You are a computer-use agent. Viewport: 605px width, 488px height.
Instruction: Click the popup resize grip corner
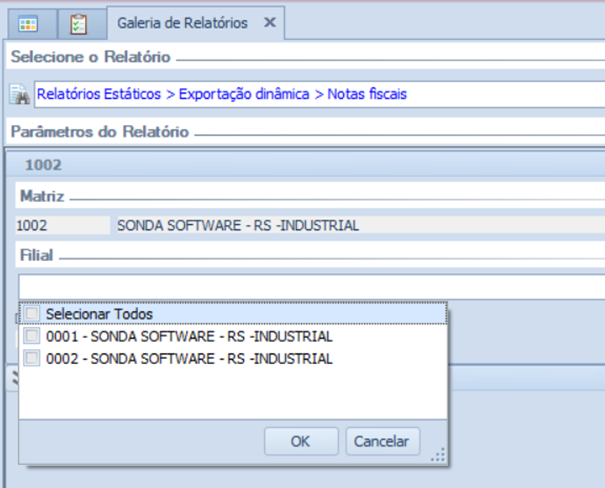point(438,455)
